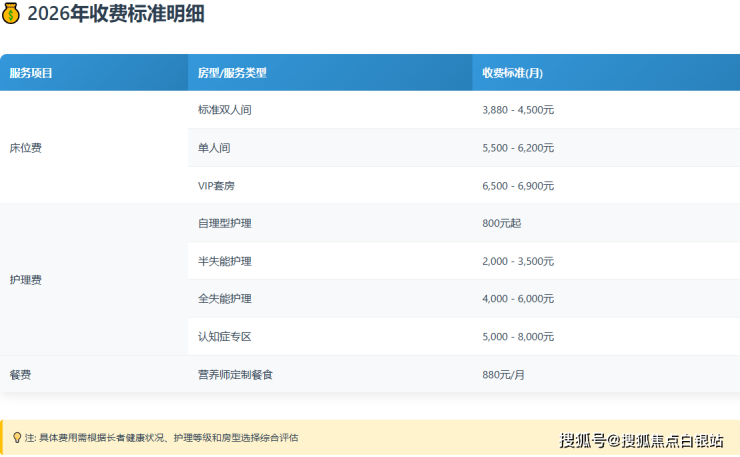Click the 护理费 category cell
Screen dimensions: 740x457
click(25, 280)
